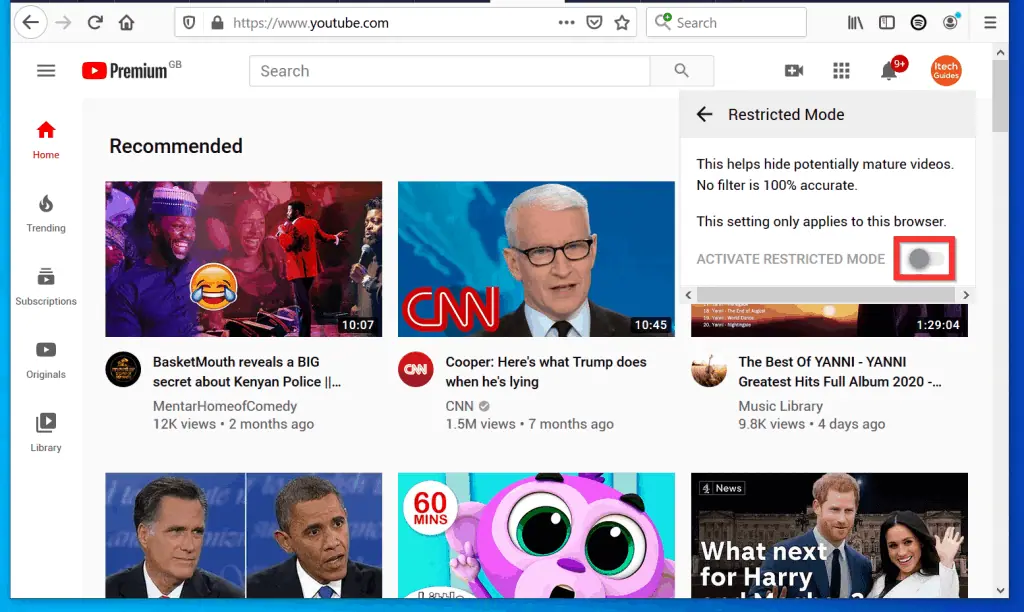Open Harry and Meghan news thumbnail
The image size is (1024, 612).
tap(829, 536)
